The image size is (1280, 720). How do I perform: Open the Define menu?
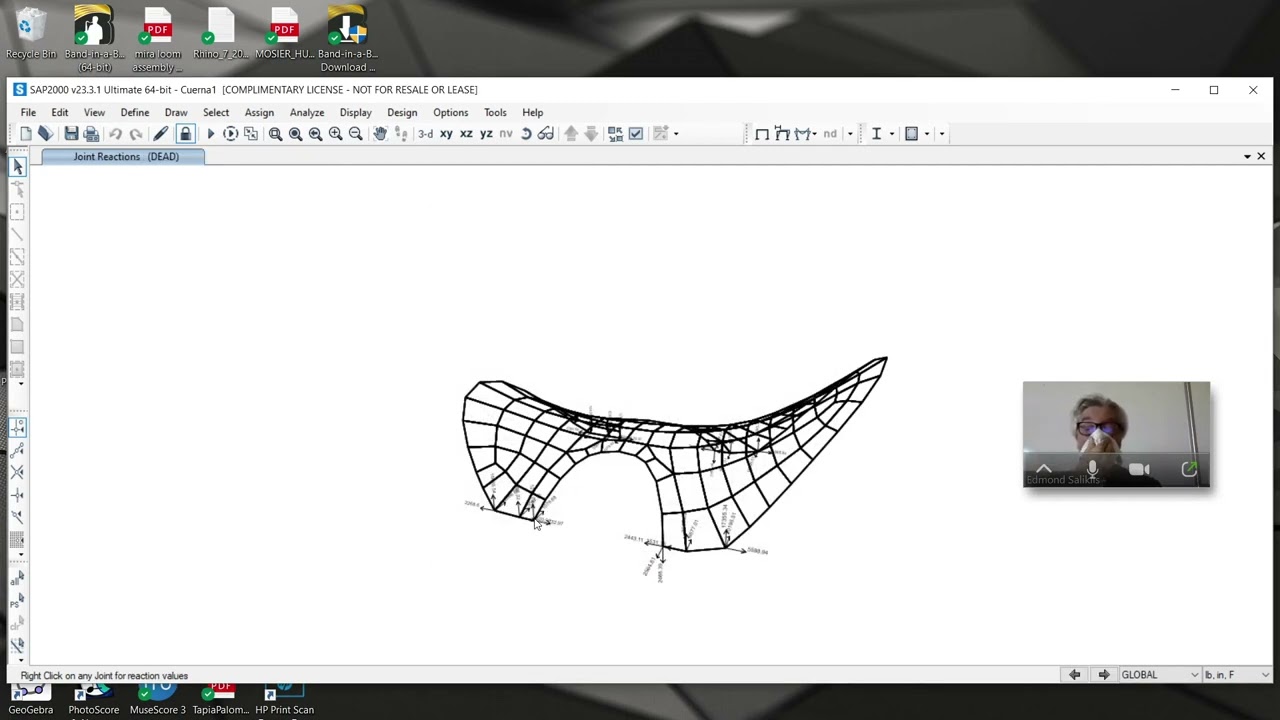pyautogui.click(x=135, y=112)
